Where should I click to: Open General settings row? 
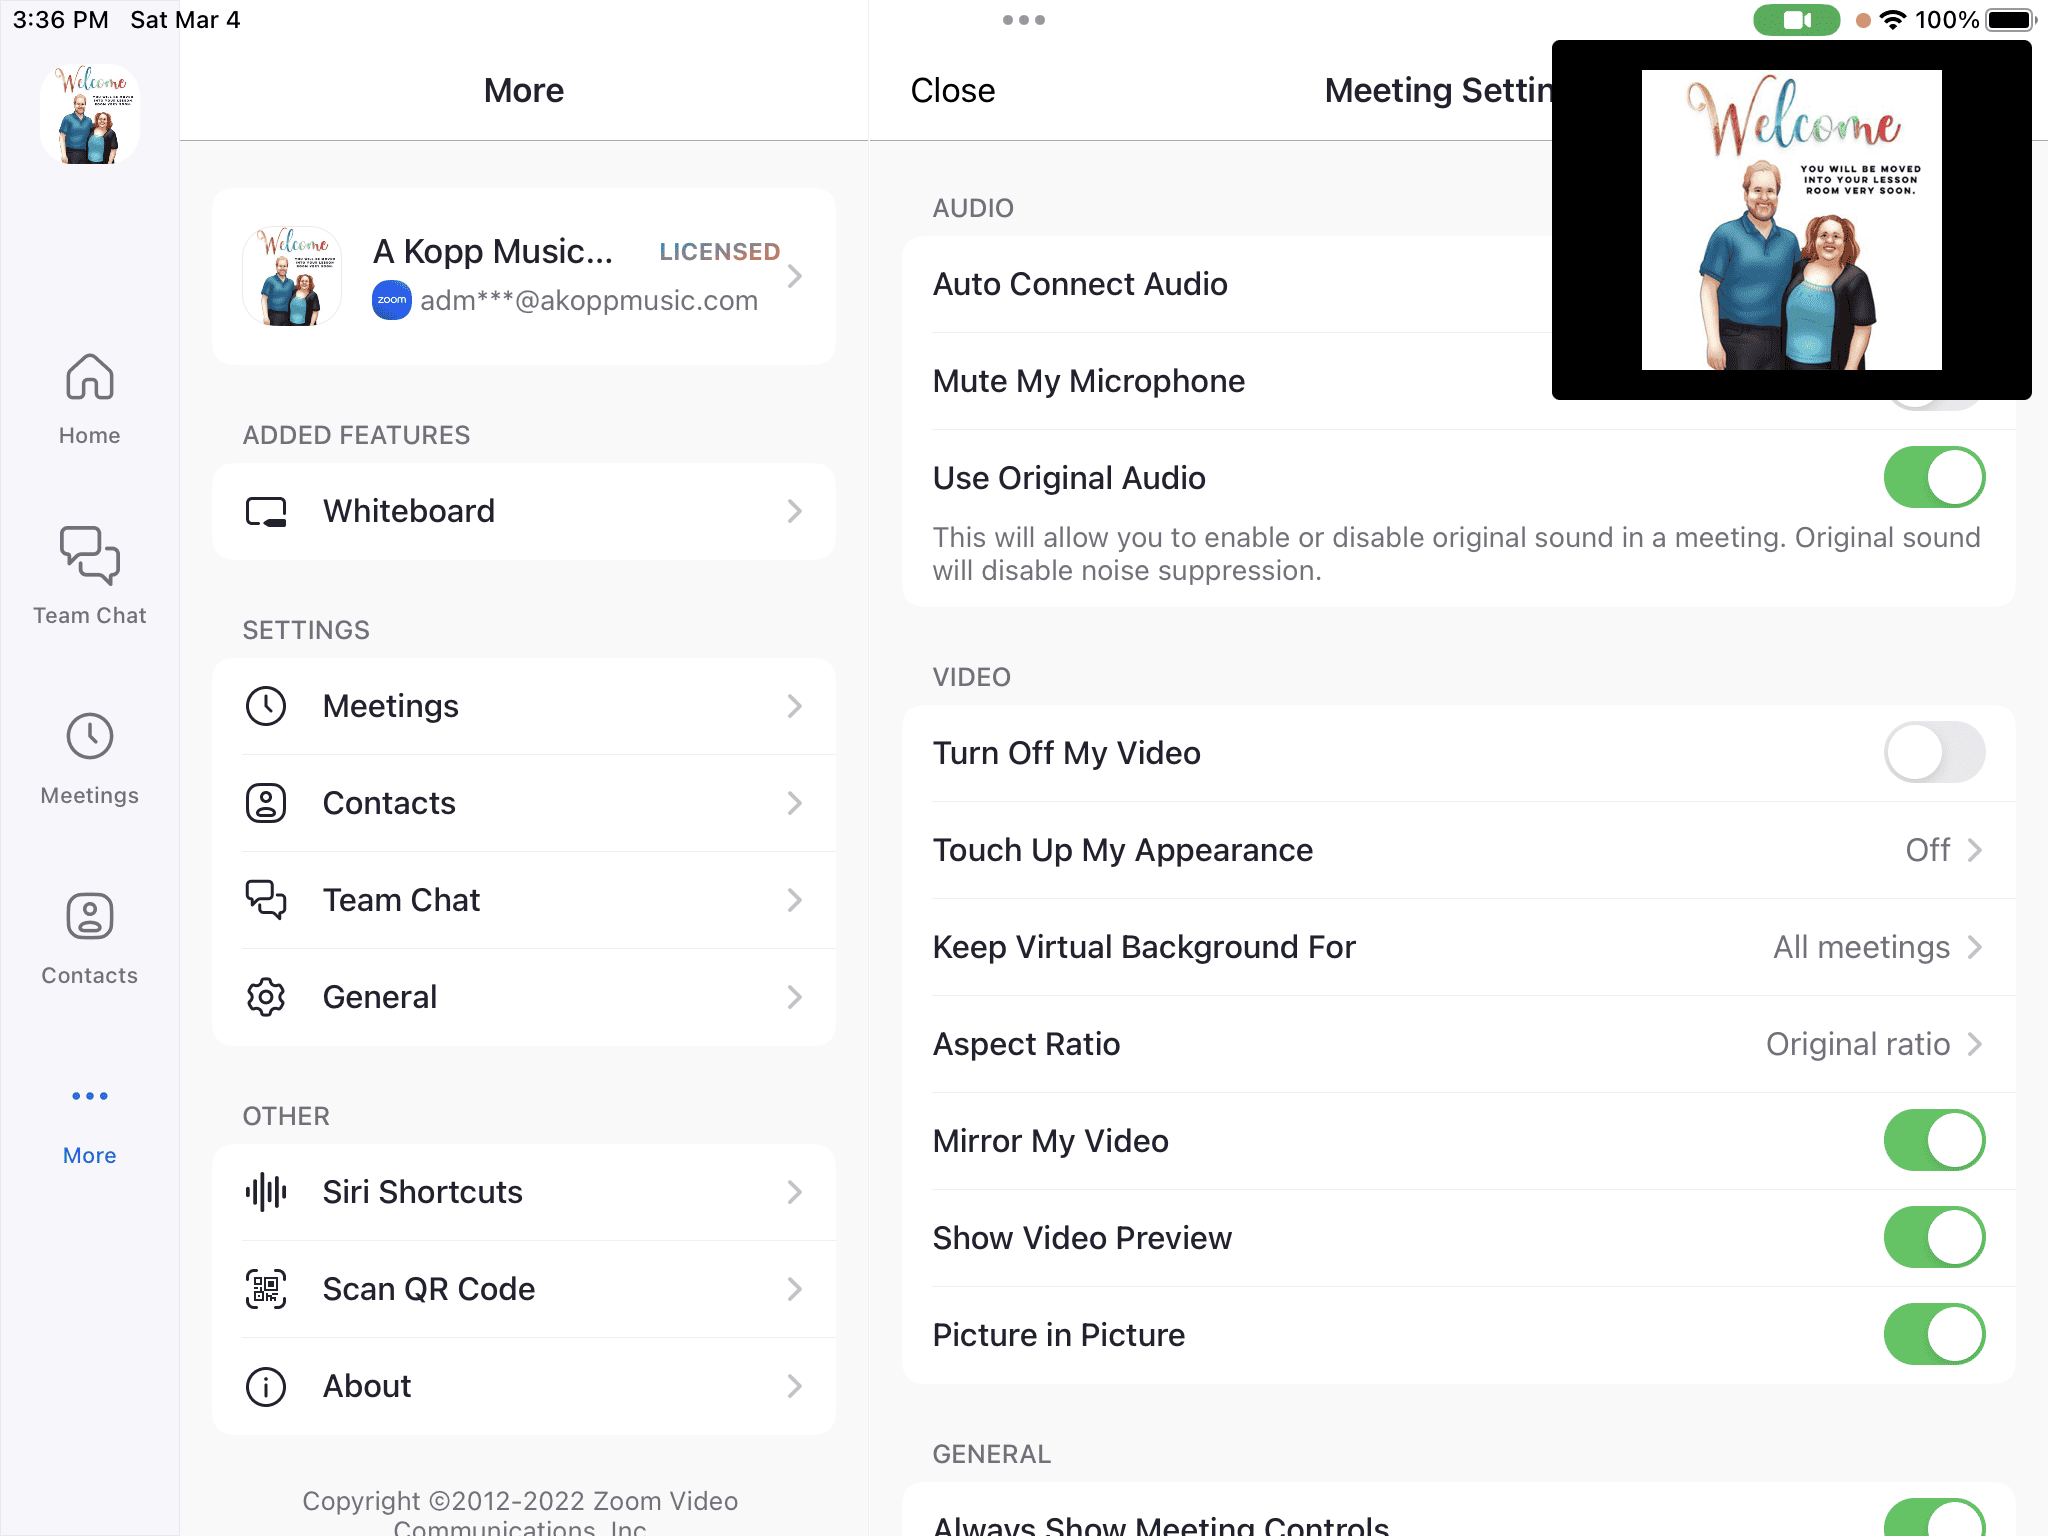(524, 997)
